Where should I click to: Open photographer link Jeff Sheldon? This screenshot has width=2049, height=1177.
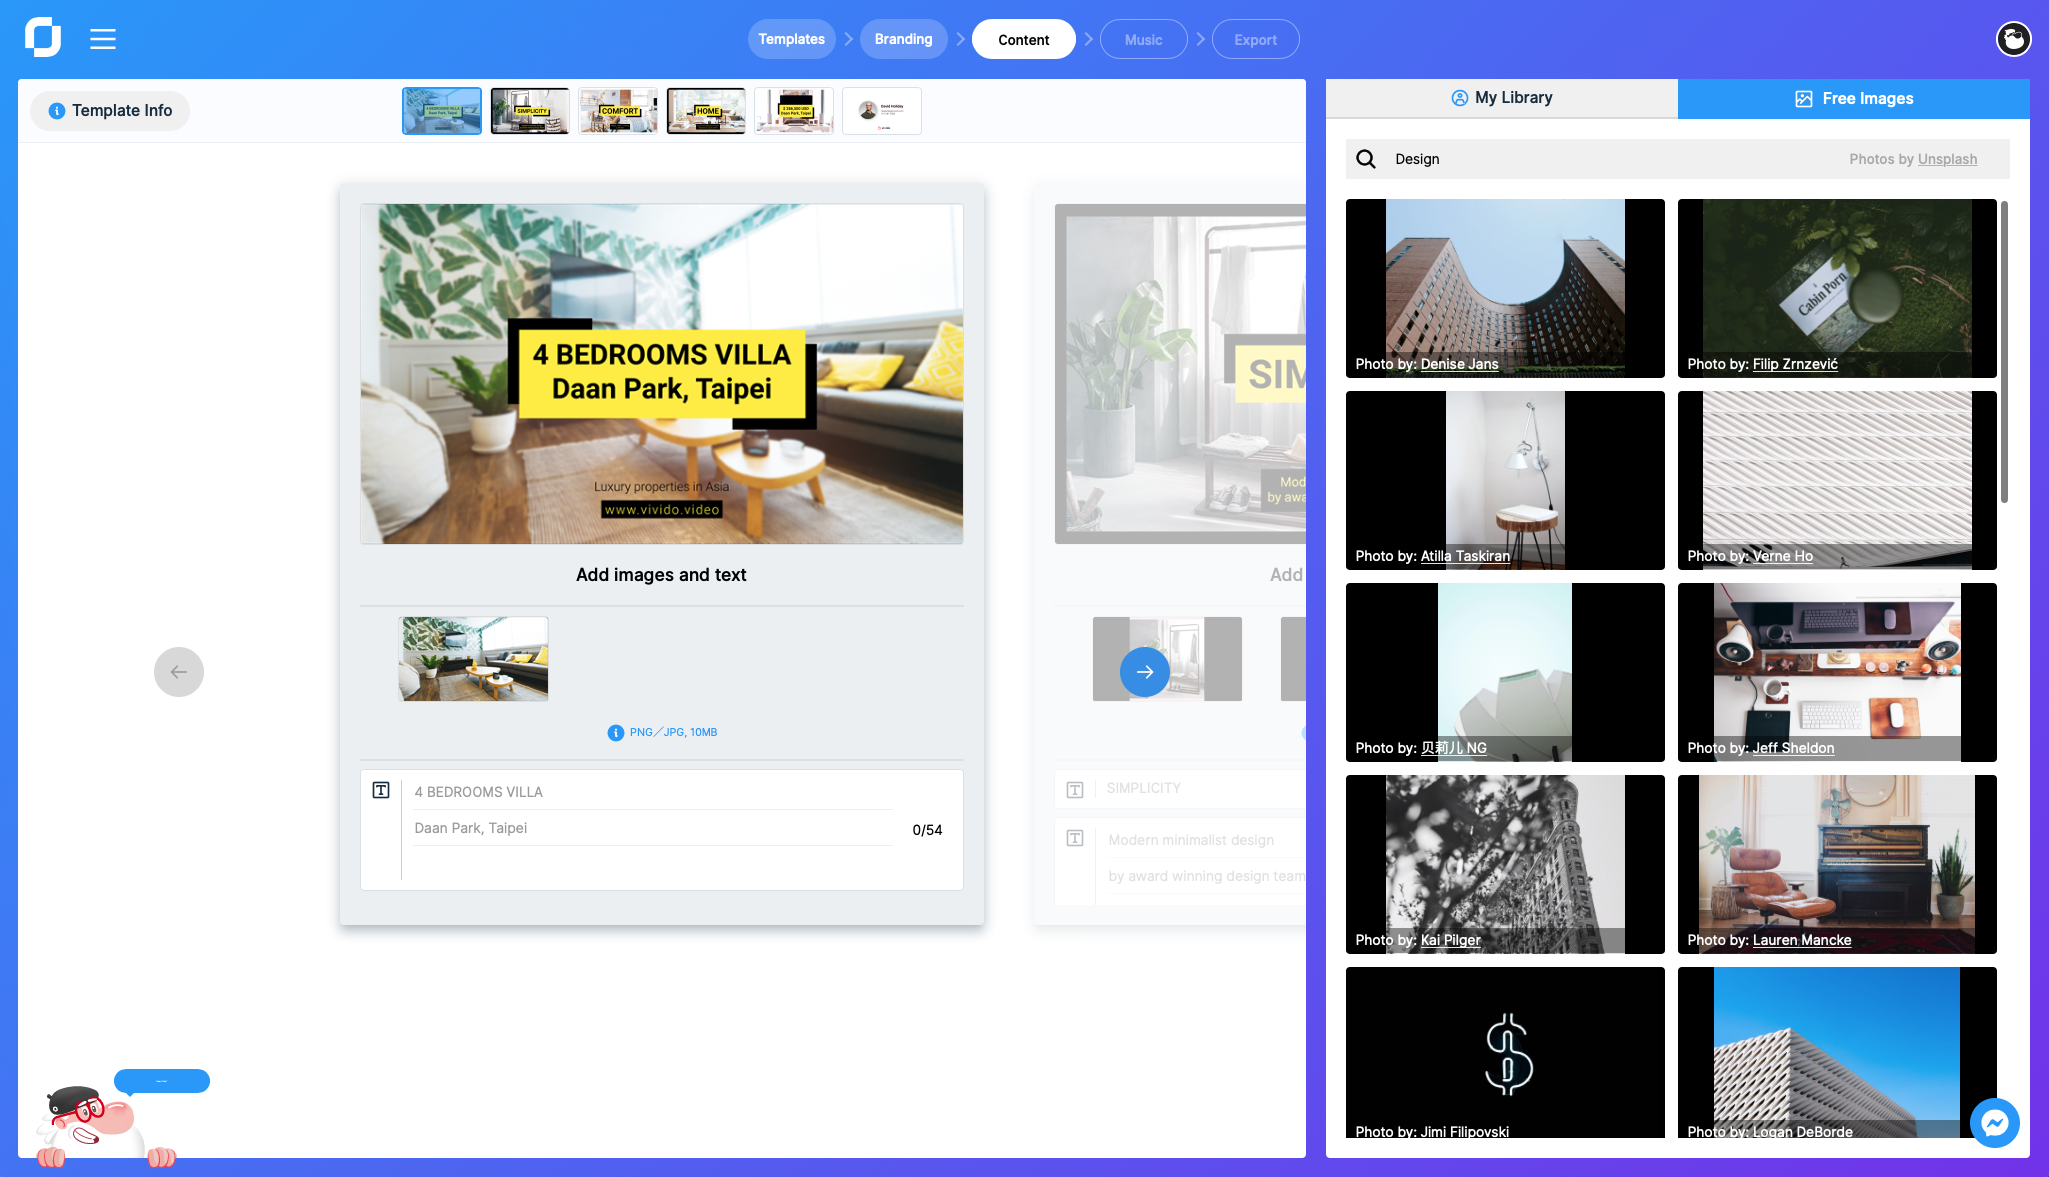pyautogui.click(x=1793, y=748)
